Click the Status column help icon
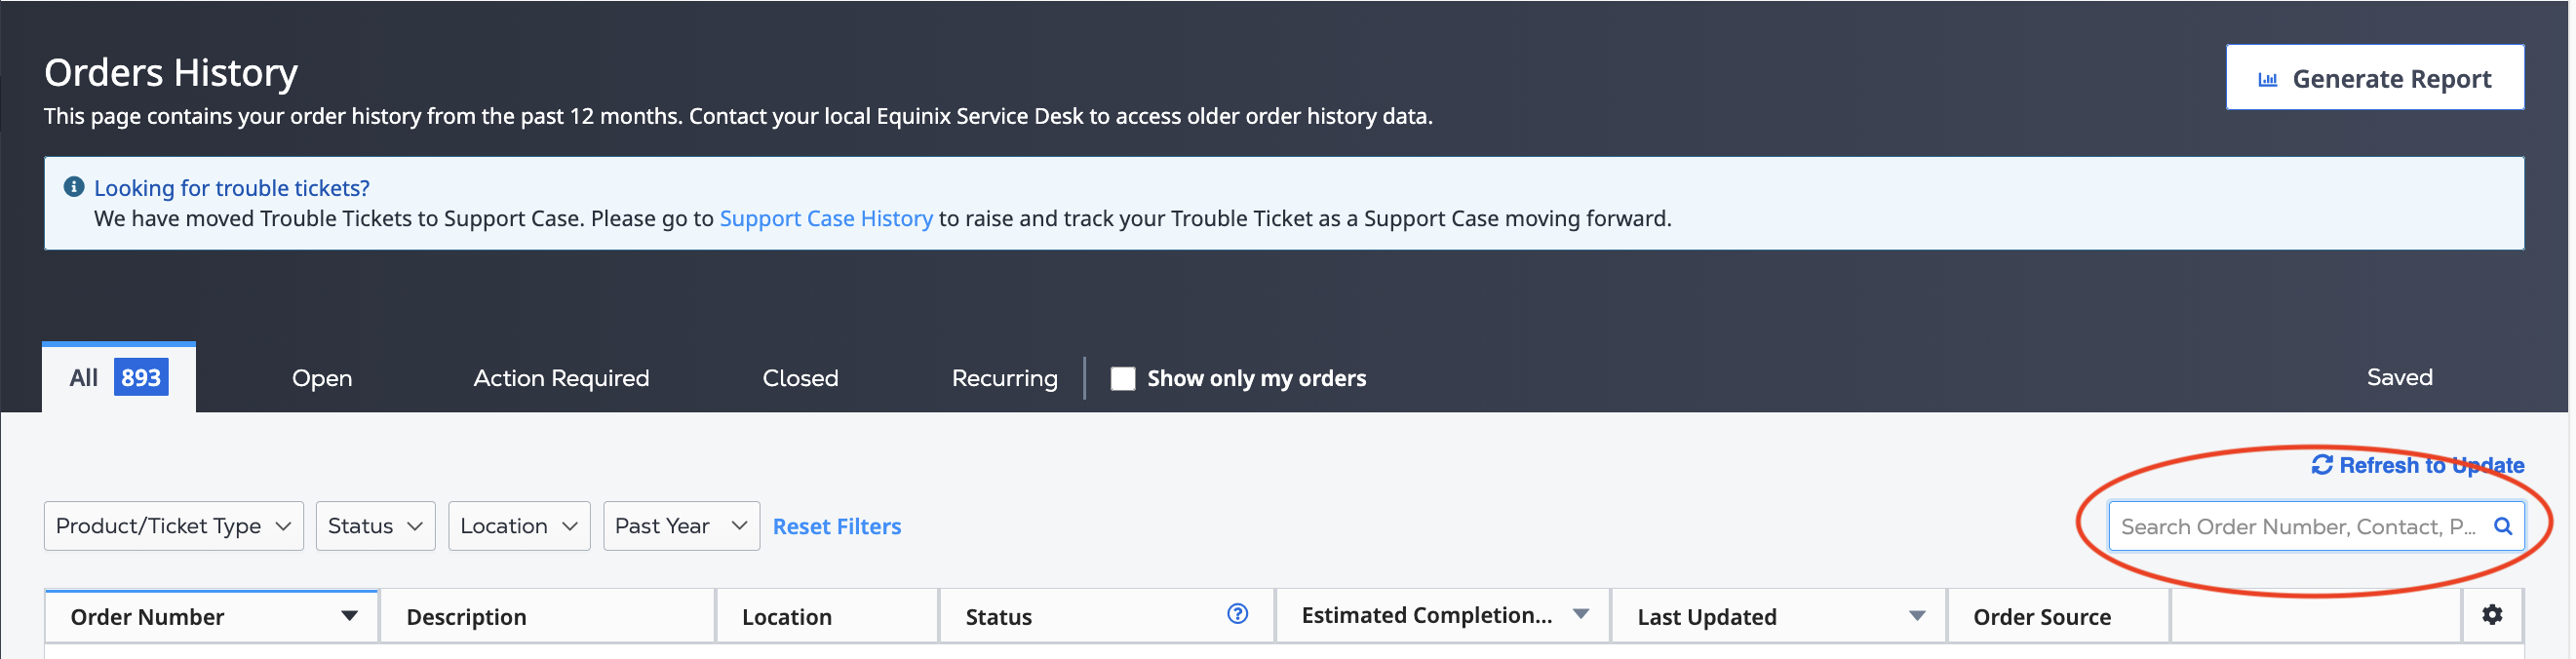This screenshot has width=2576, height=659. [x=1237, y=614]
